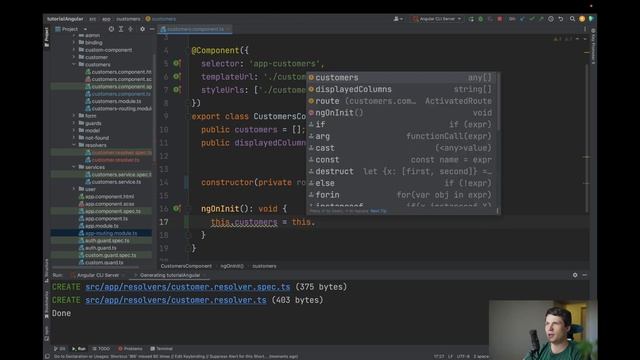Click gutter icon on line 16 ngOnInit
640x360 pixels.
point(176,209)
